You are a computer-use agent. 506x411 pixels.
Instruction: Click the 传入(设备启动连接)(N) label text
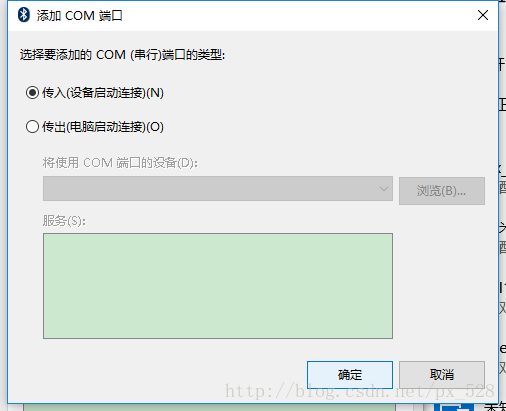tap(103, 93)
